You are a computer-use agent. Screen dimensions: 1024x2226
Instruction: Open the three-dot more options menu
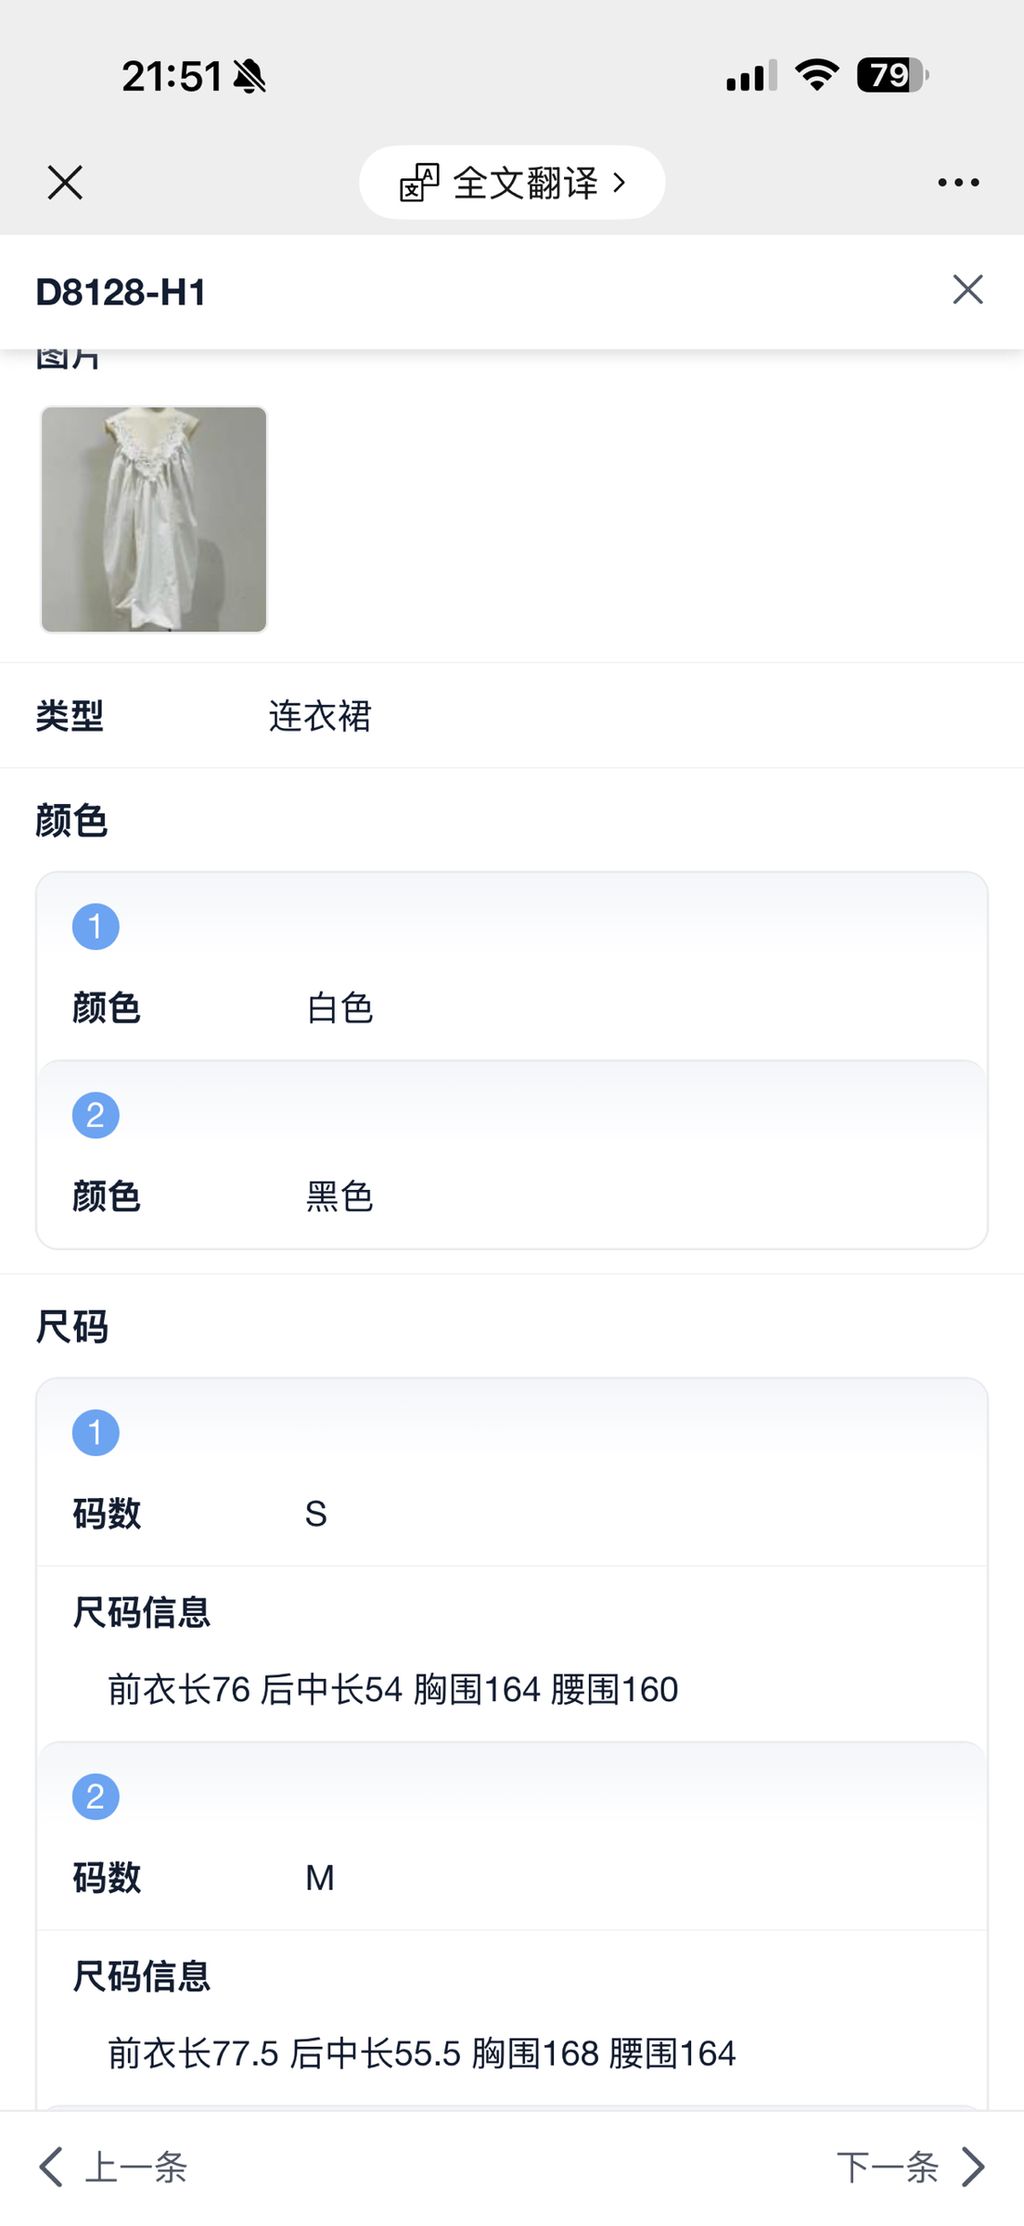tap(958, 183)
